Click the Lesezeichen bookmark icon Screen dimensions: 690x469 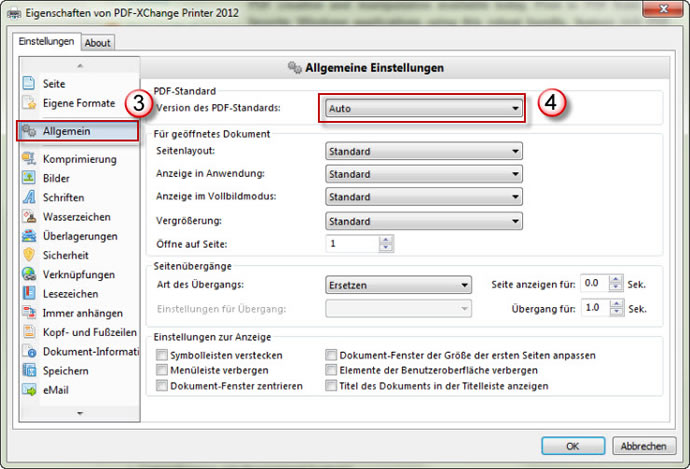pos(29,293)
